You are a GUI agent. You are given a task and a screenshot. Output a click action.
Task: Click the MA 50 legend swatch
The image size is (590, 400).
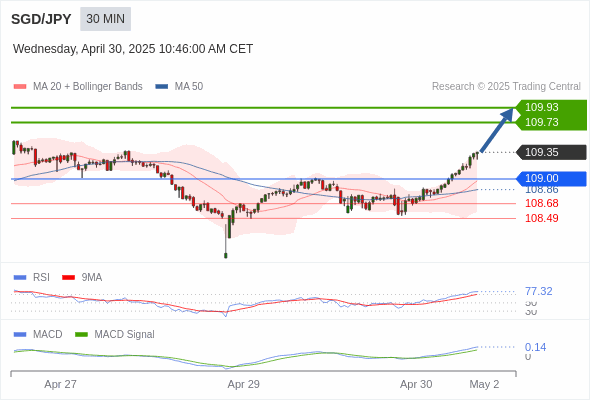162,87
